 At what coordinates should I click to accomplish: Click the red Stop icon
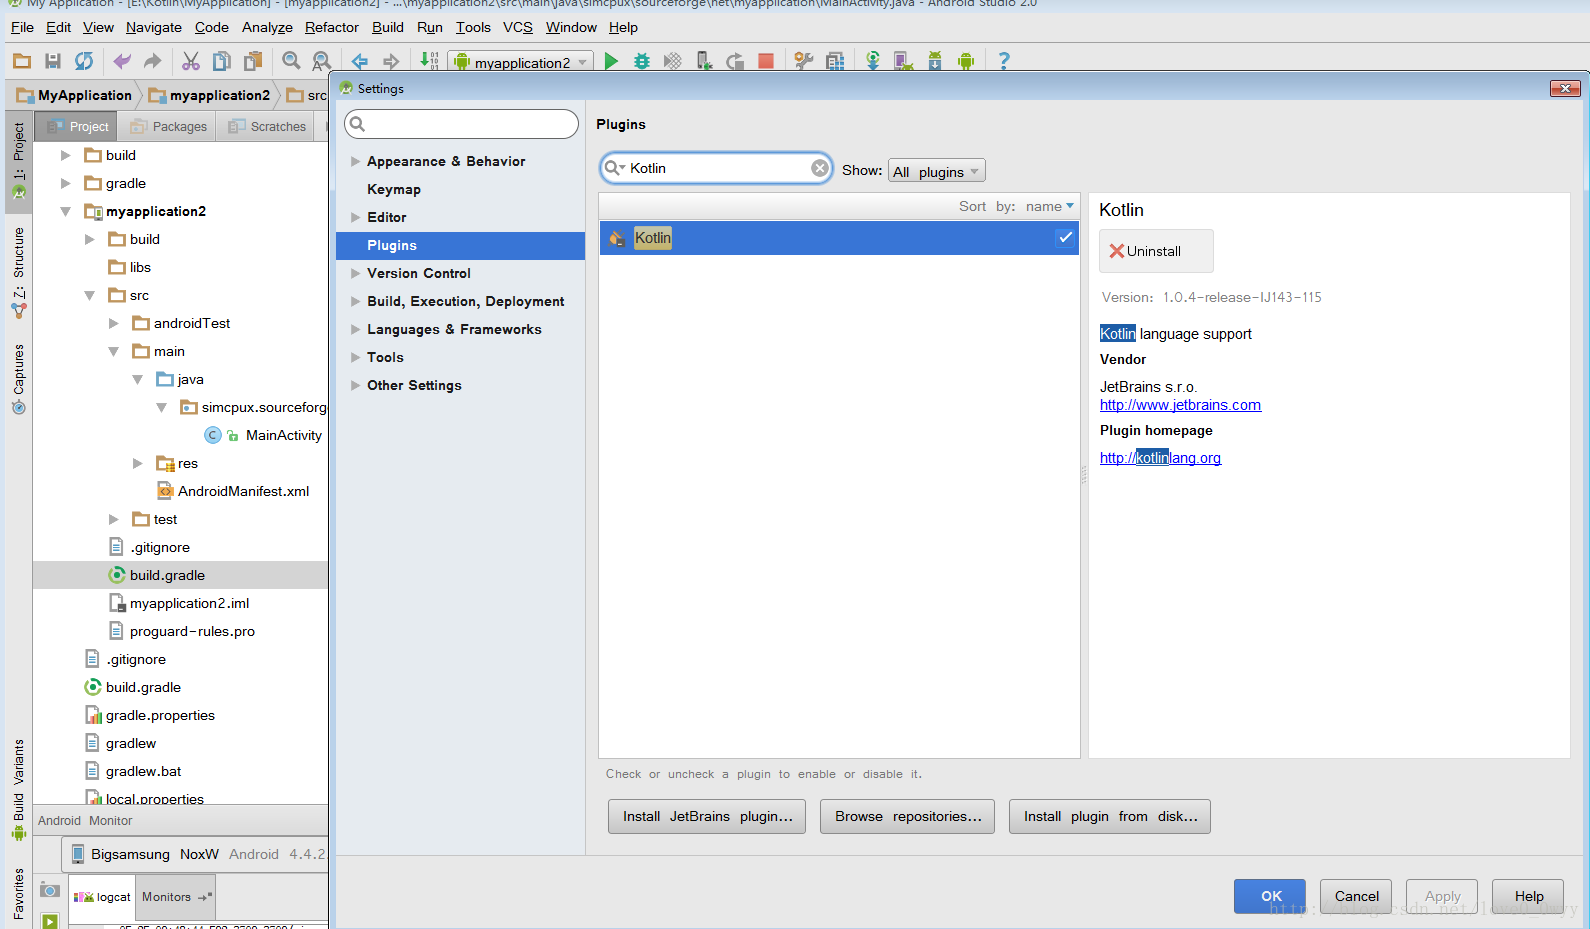(x=766, y=62)
